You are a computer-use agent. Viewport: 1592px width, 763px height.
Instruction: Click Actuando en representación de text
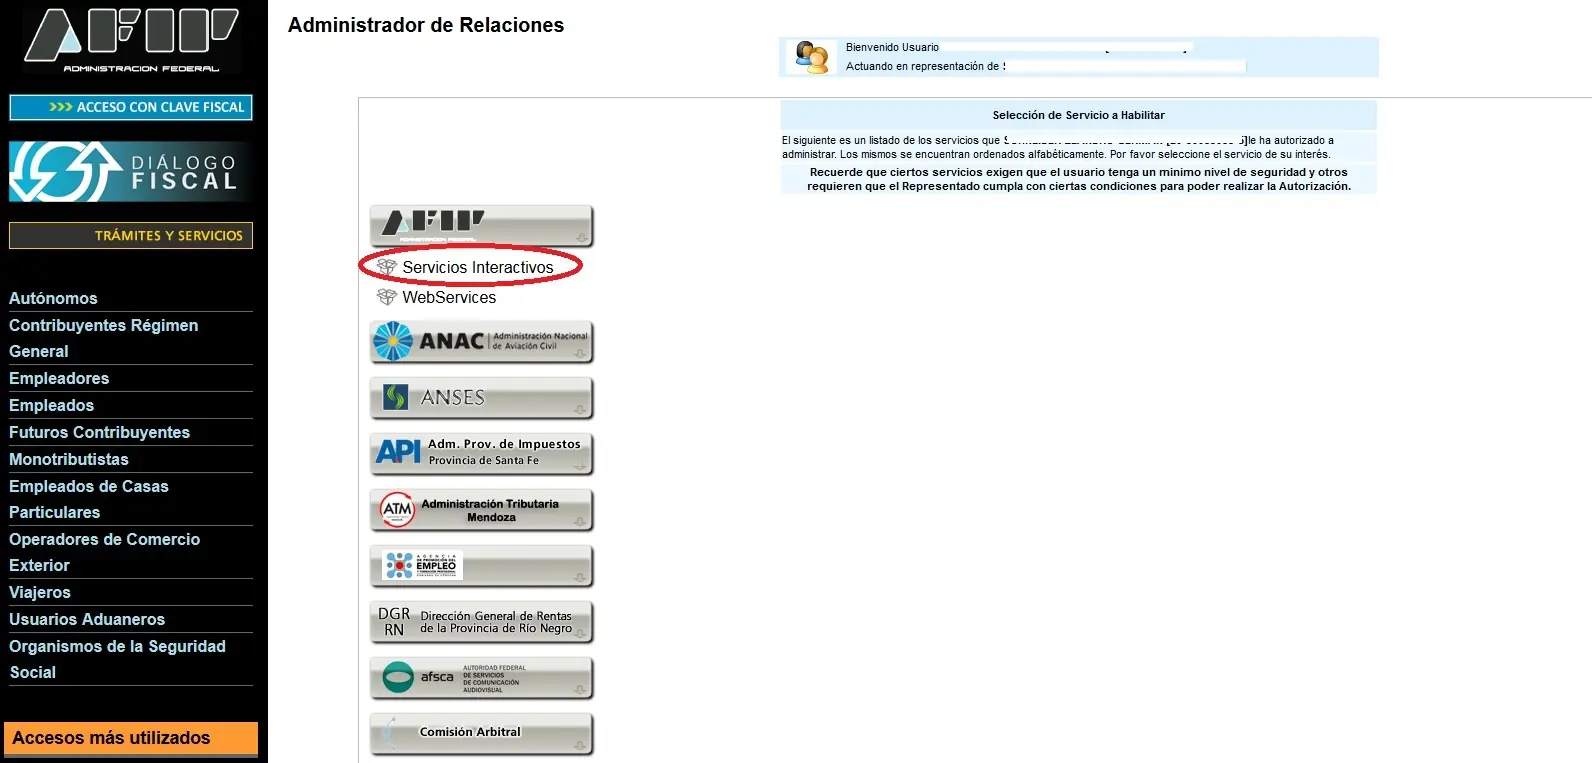pyautogui.click(x=922, y=66)
